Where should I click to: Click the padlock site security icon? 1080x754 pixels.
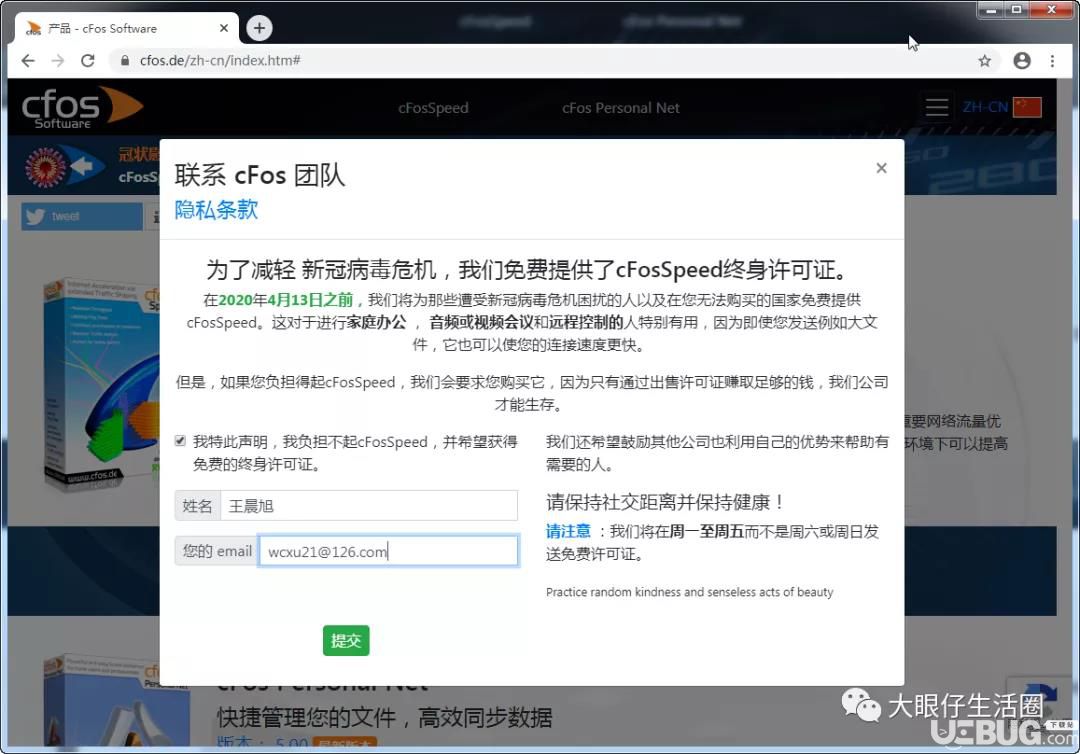(125, 61)
